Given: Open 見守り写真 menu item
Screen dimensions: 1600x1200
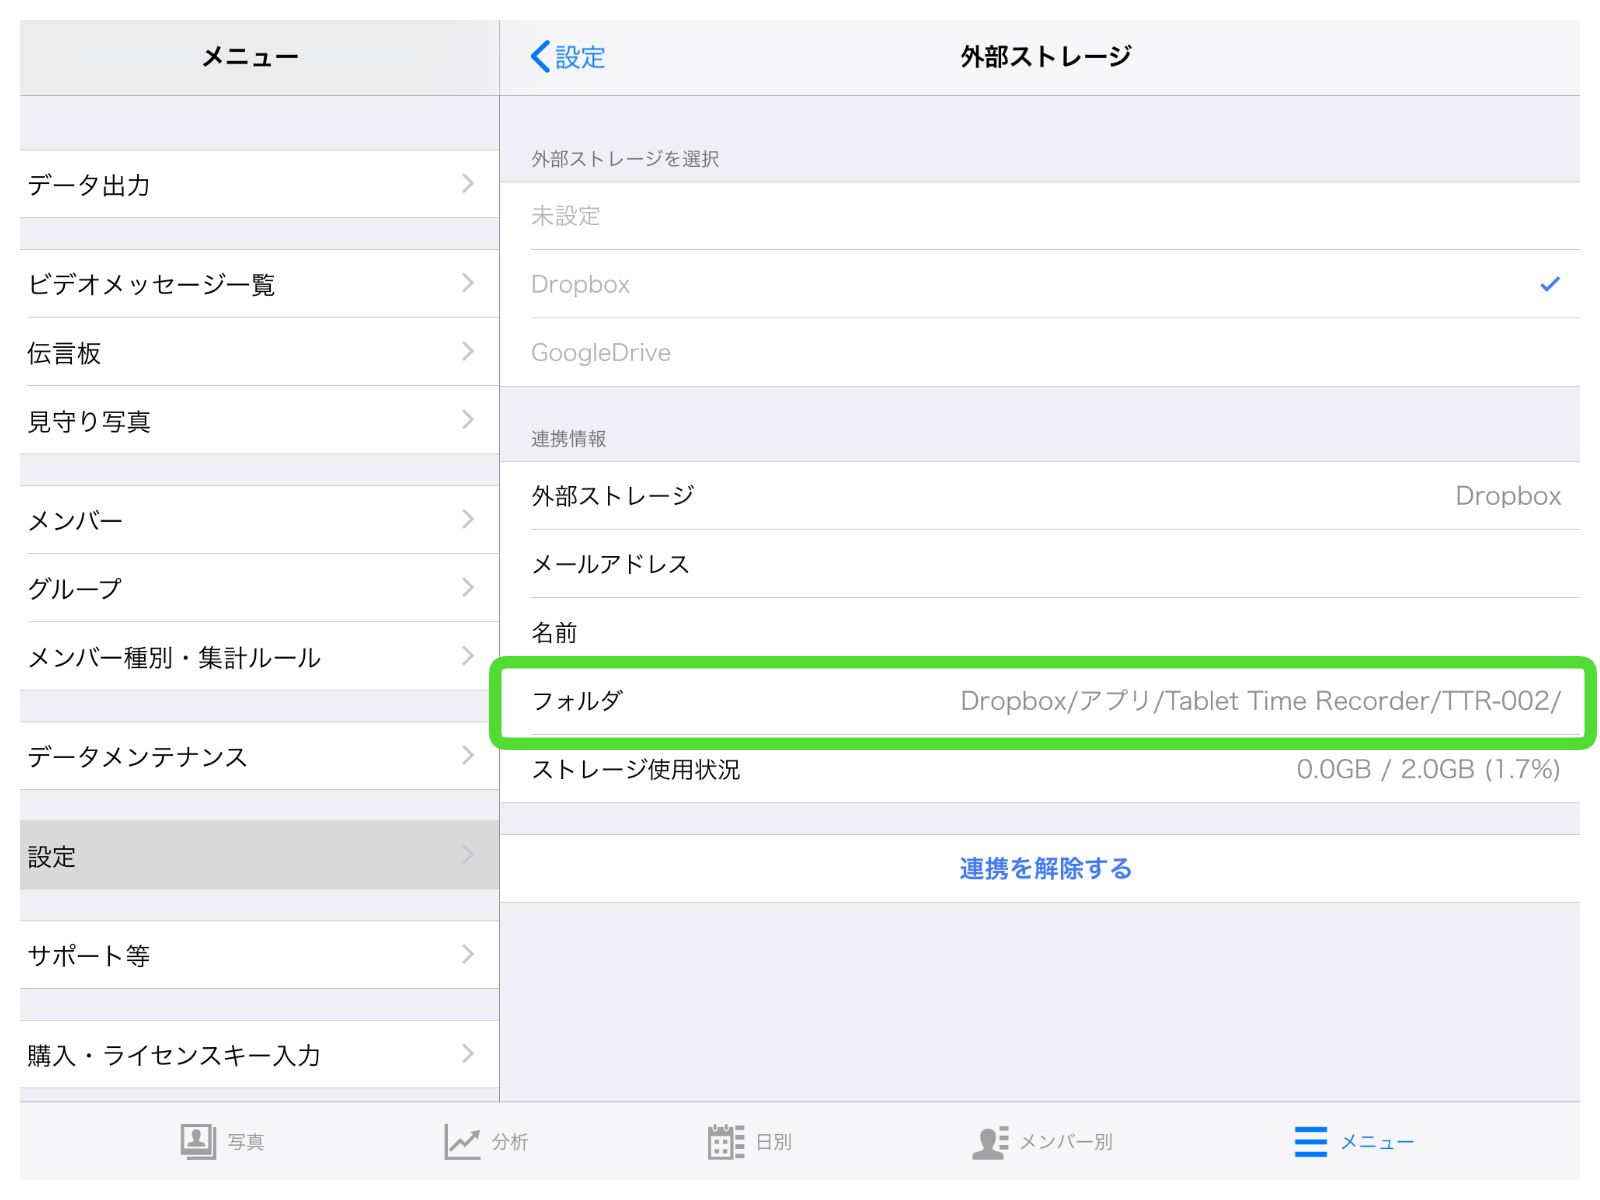Looking at the screenshot, I should point(259,420).
